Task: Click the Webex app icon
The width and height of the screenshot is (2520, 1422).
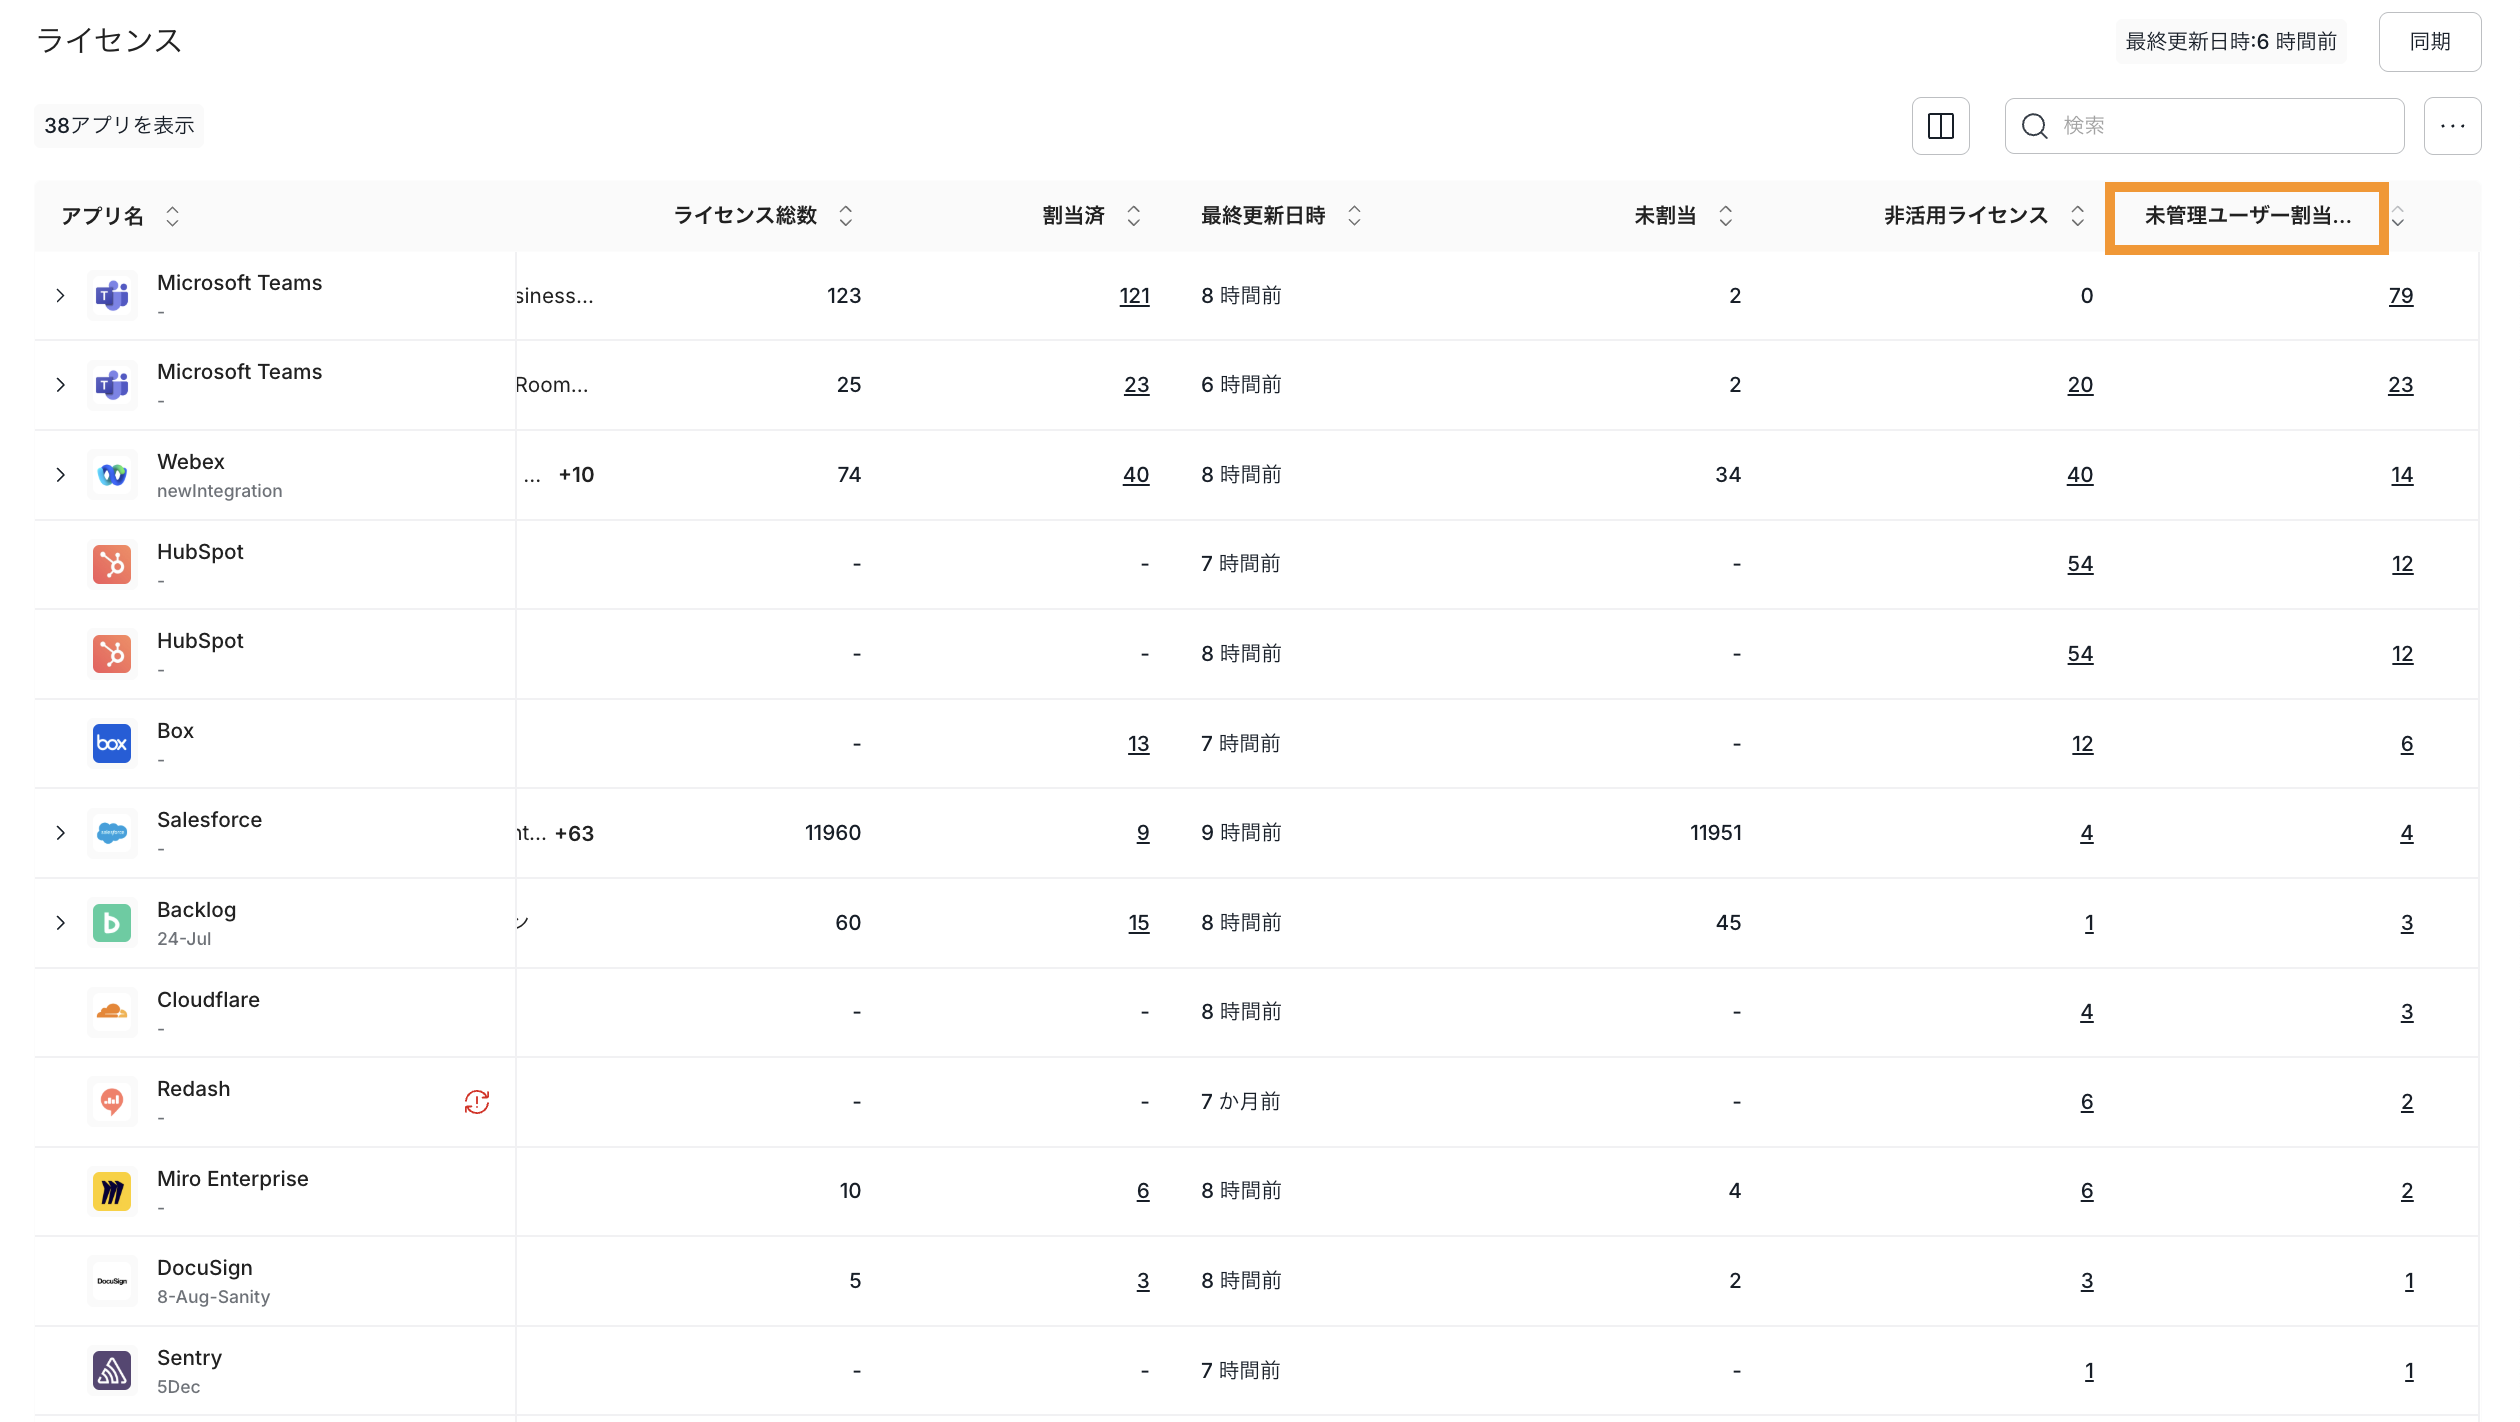Action: [x=111, y=473]
